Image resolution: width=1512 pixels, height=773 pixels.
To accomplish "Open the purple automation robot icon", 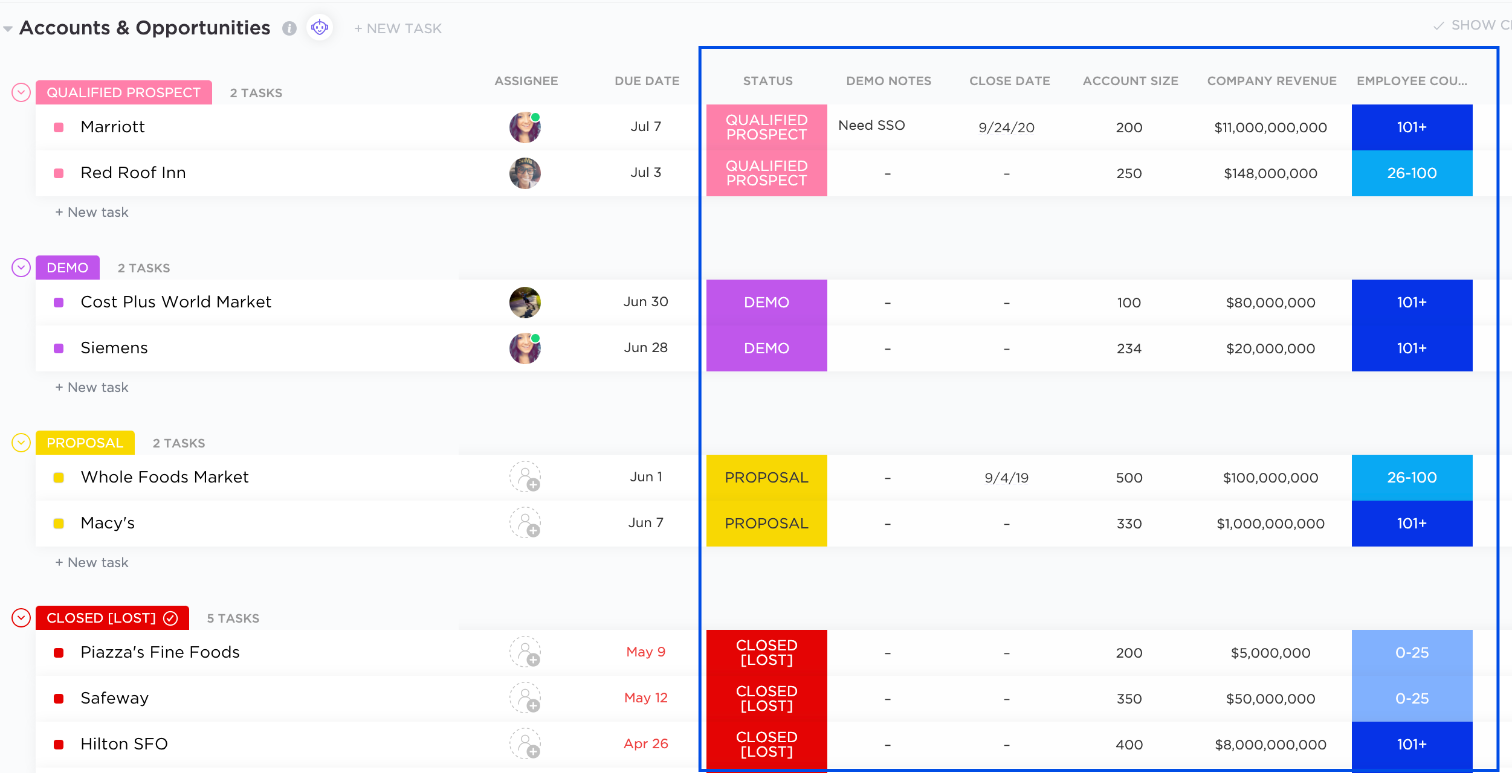I will [x=319, y=28].
